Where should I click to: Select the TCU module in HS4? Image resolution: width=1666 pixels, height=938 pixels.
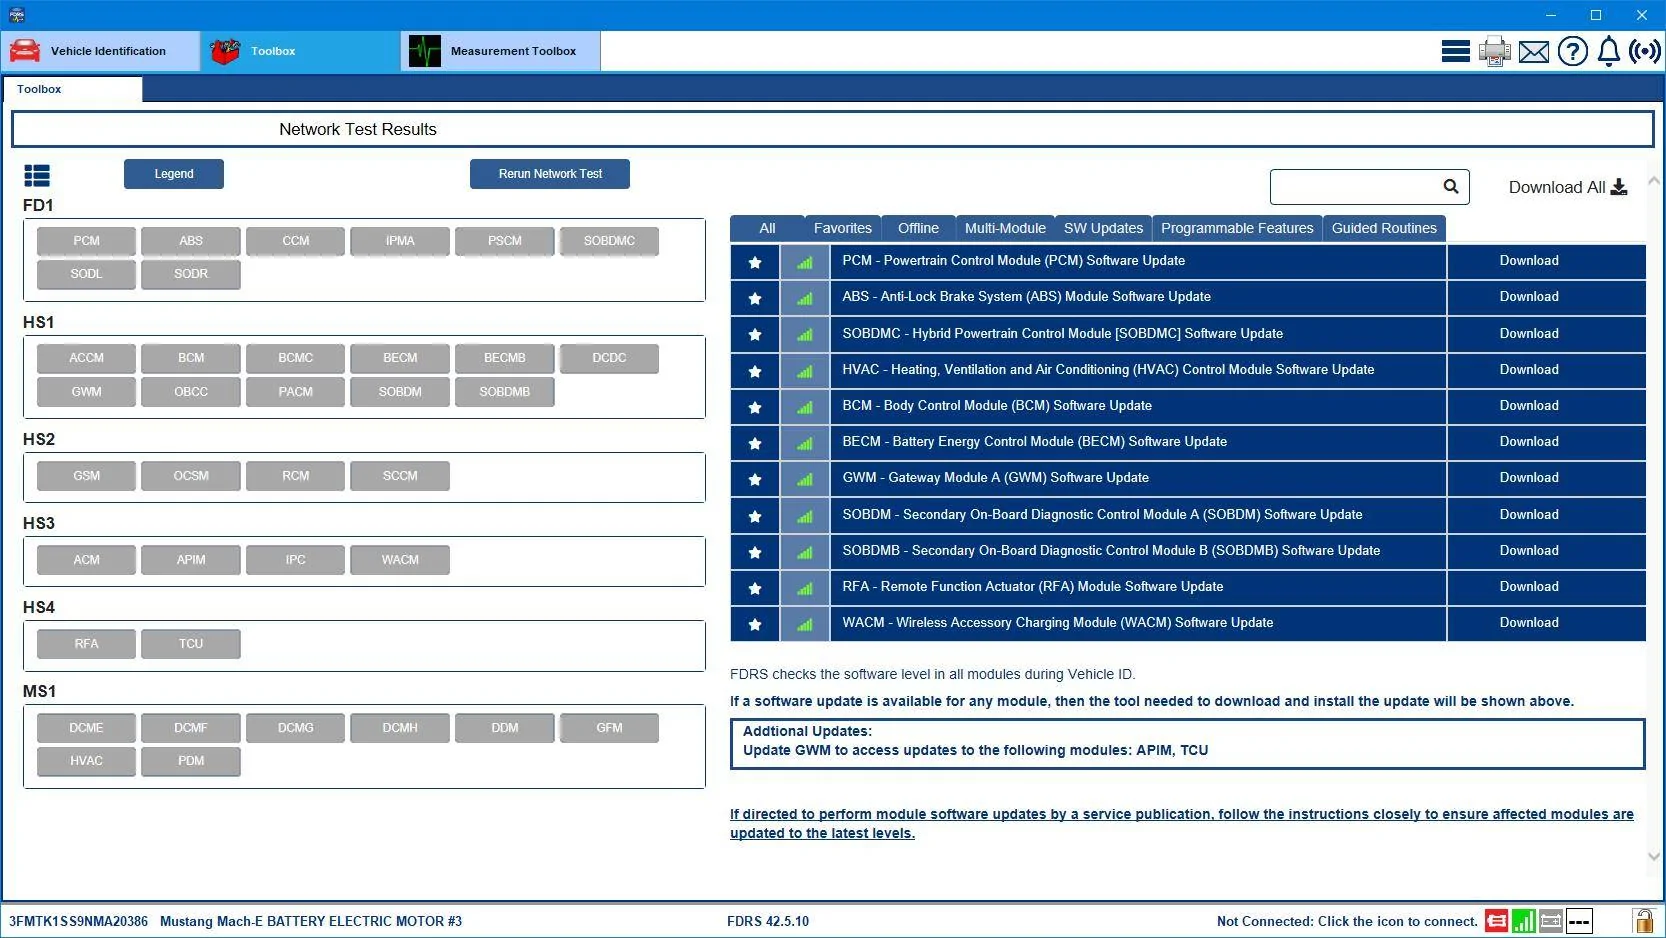[x=191, y=644]
